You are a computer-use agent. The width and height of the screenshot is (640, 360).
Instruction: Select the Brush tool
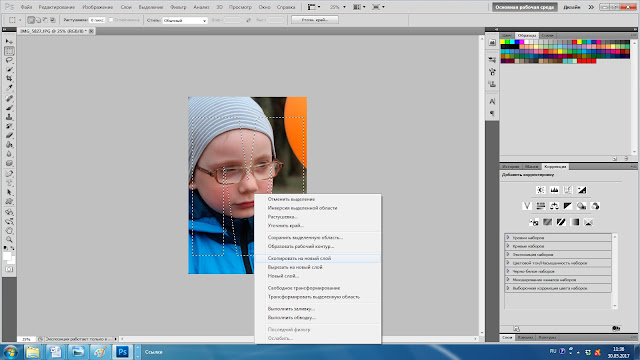tap(9, 108)
